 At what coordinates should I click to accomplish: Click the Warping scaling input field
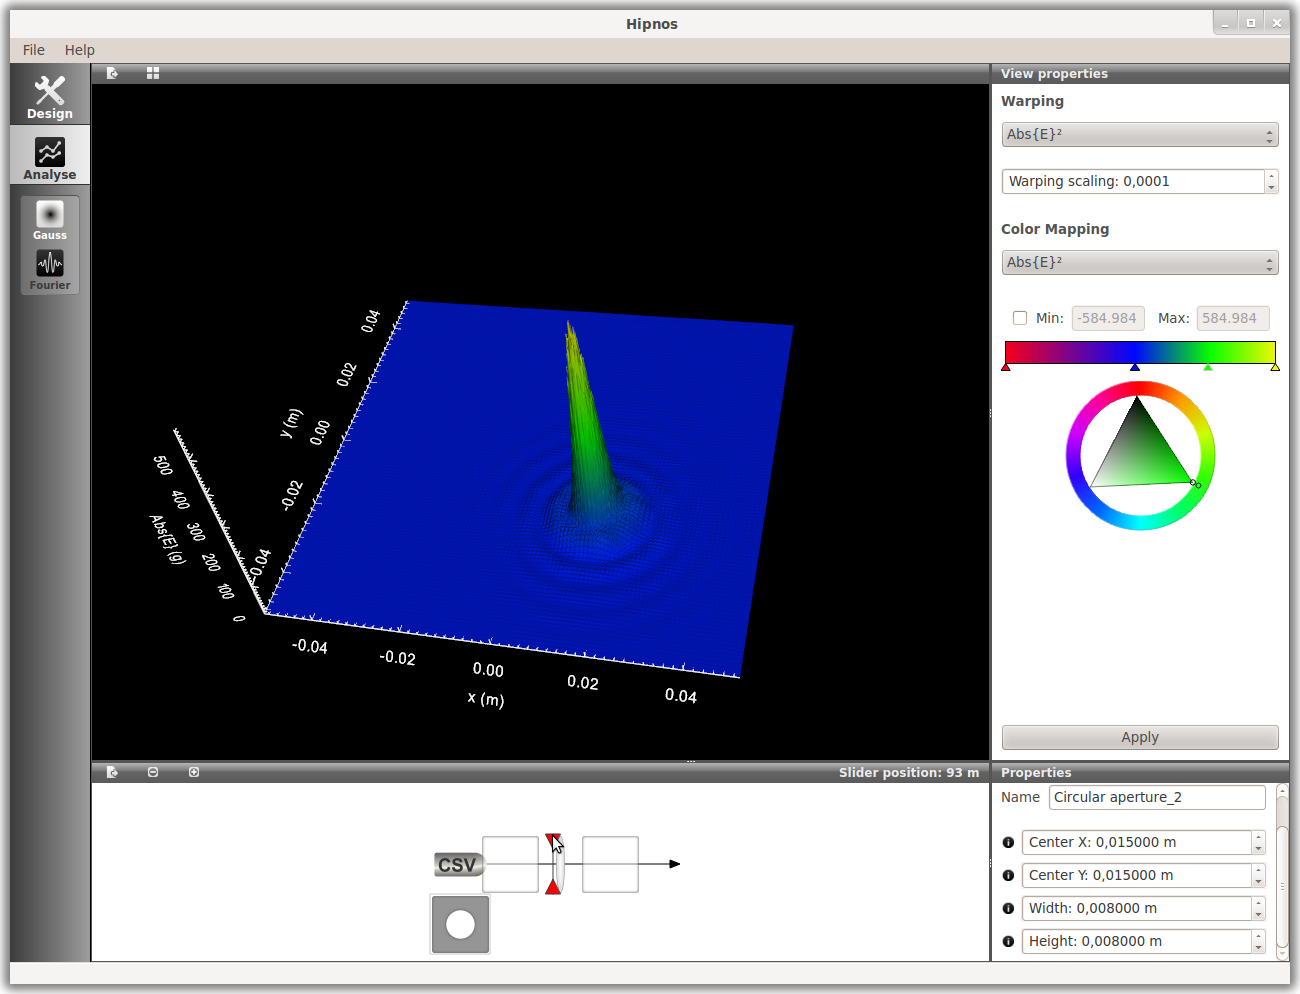(1133, 181)
